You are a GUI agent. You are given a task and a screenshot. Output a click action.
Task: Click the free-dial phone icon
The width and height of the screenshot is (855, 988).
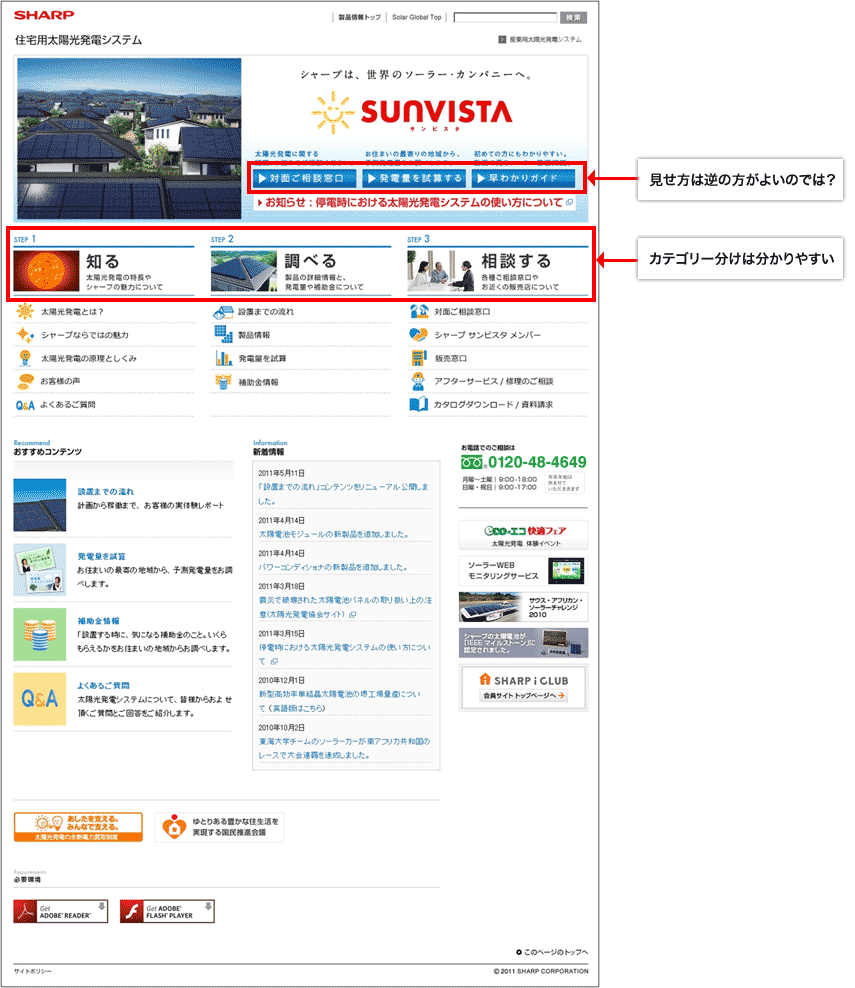472,462
